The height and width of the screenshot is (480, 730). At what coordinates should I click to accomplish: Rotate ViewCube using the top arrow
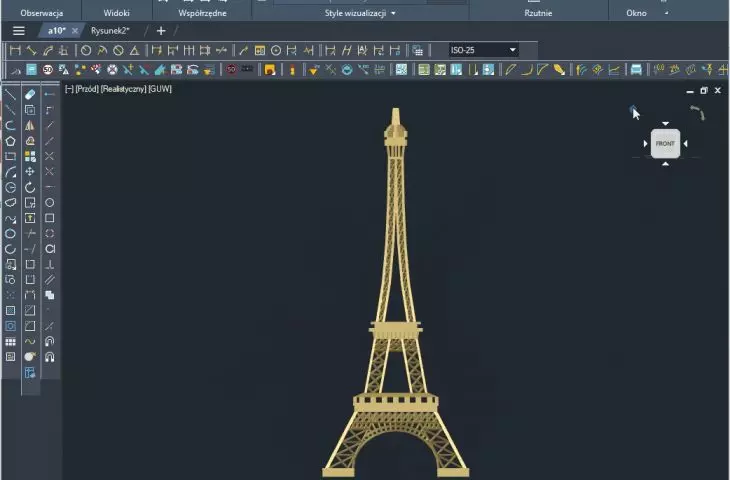665,124
